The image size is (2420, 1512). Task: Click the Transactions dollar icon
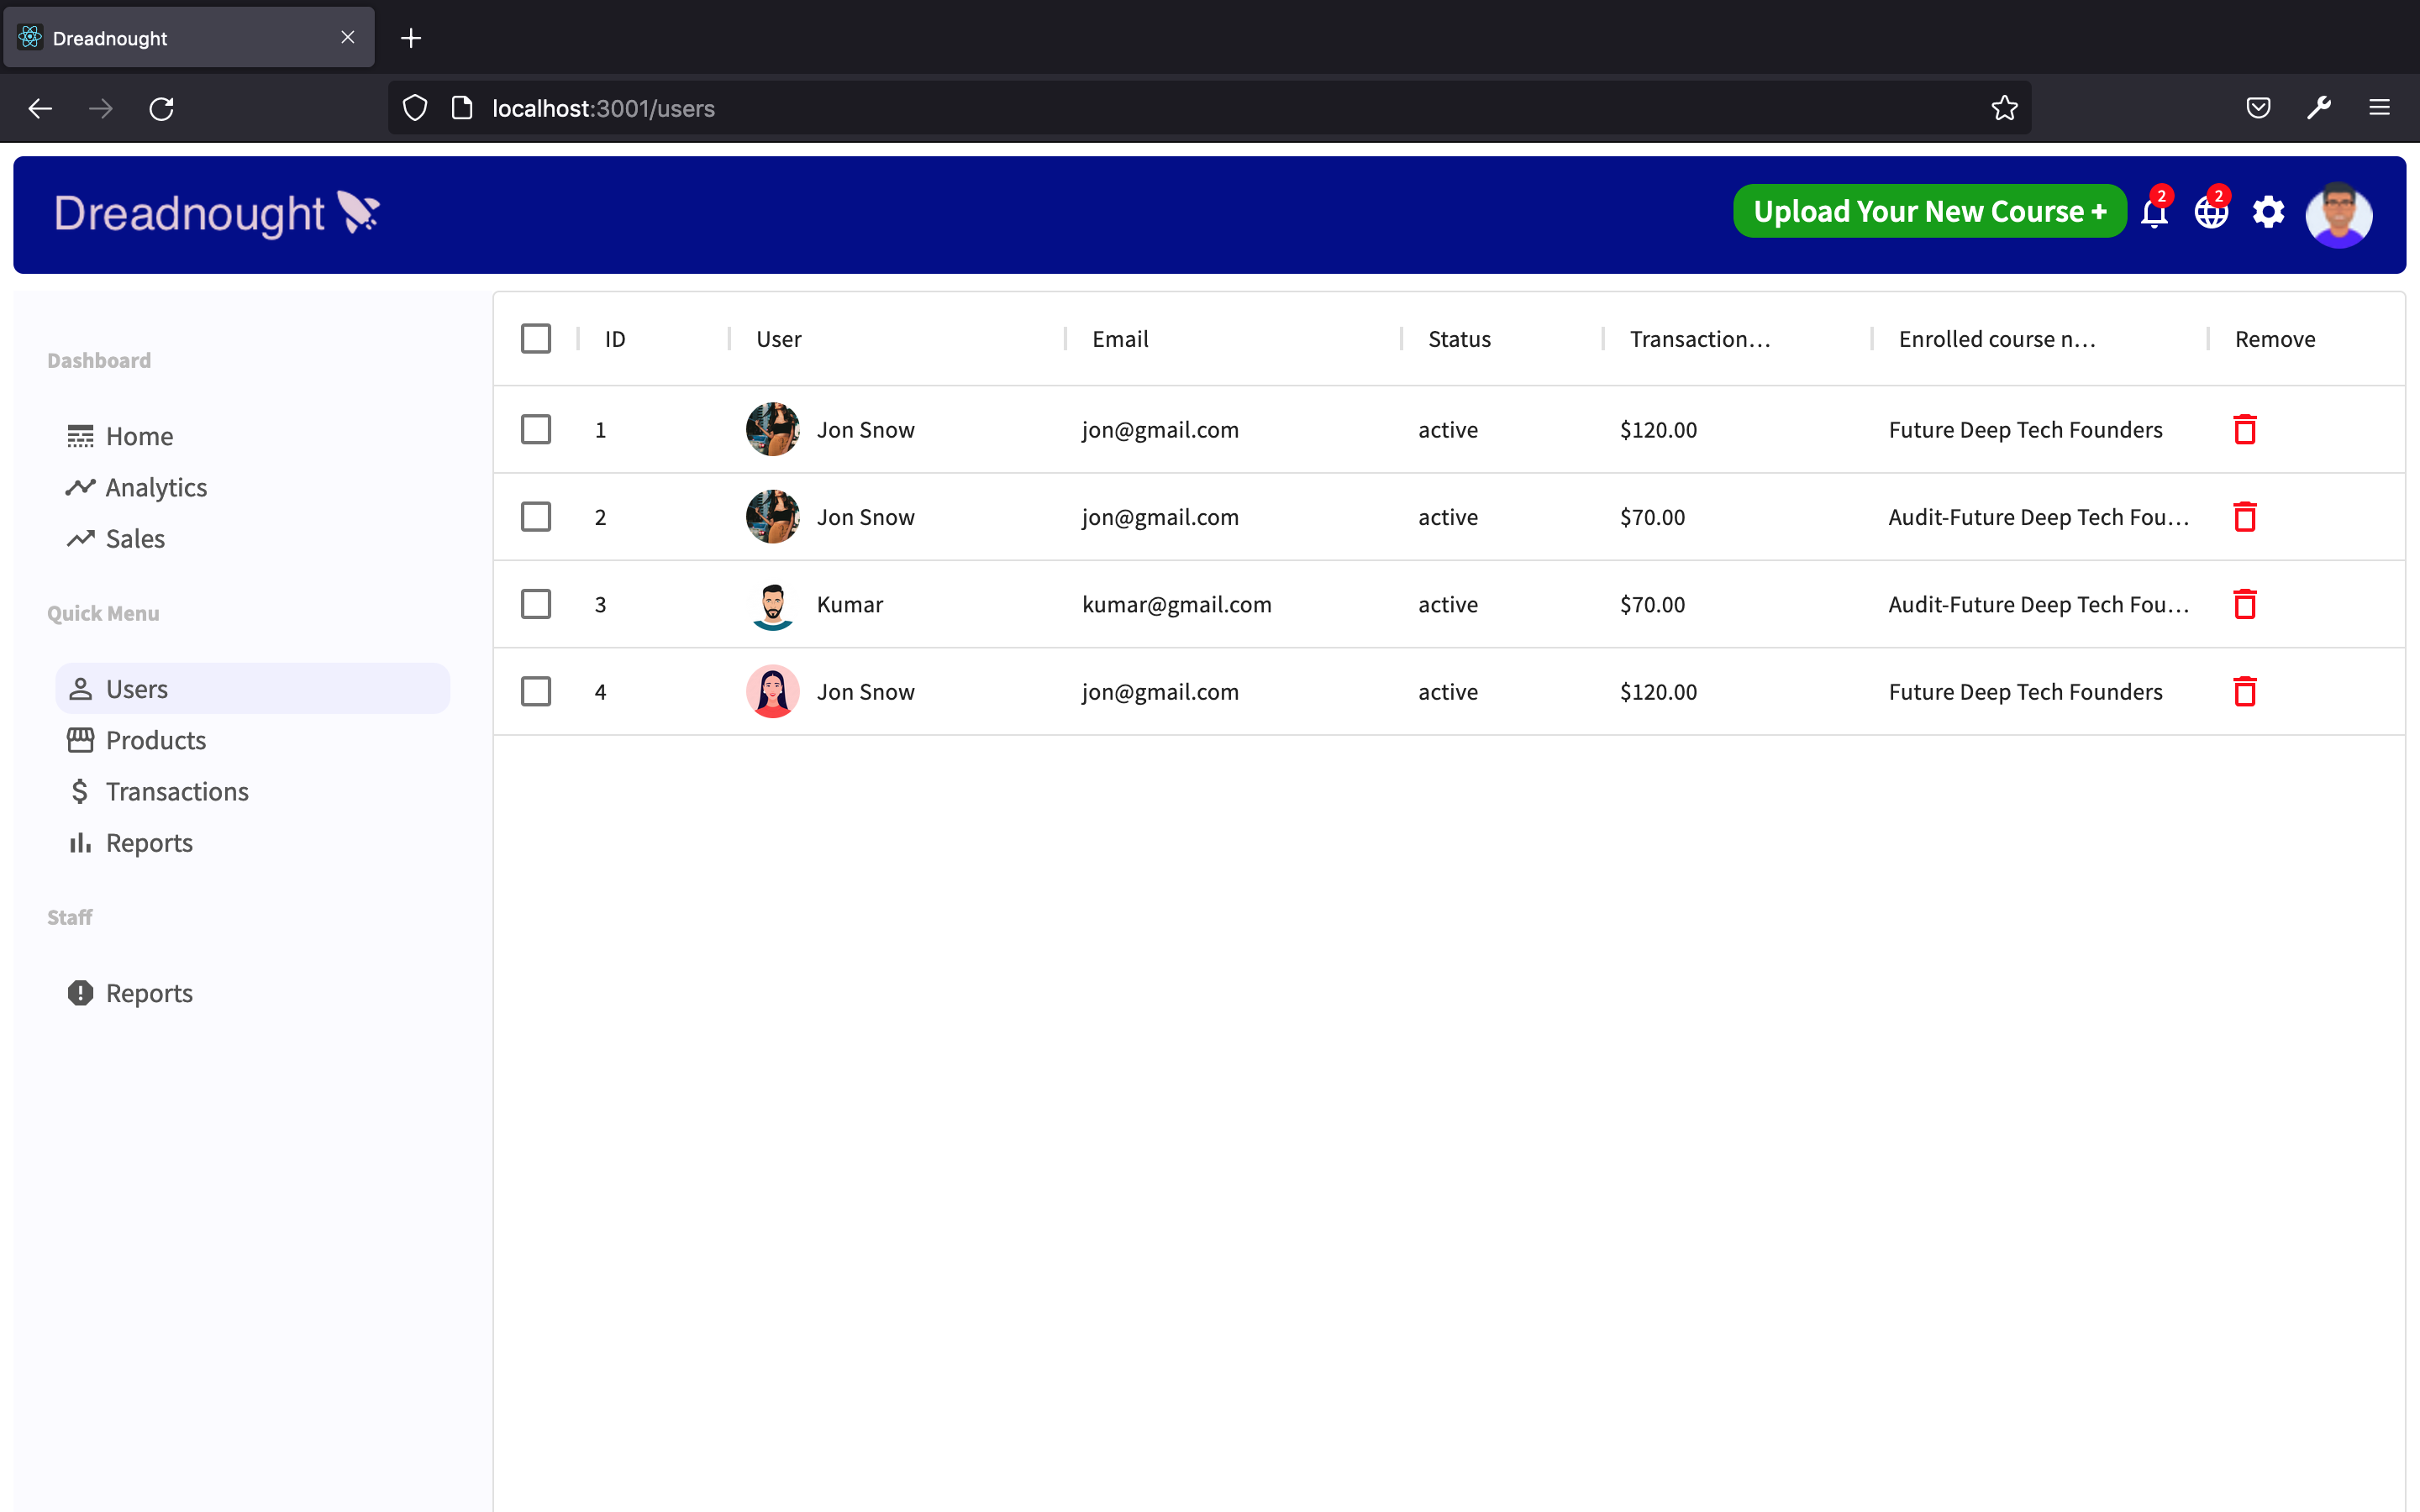[x=81, y=791]
